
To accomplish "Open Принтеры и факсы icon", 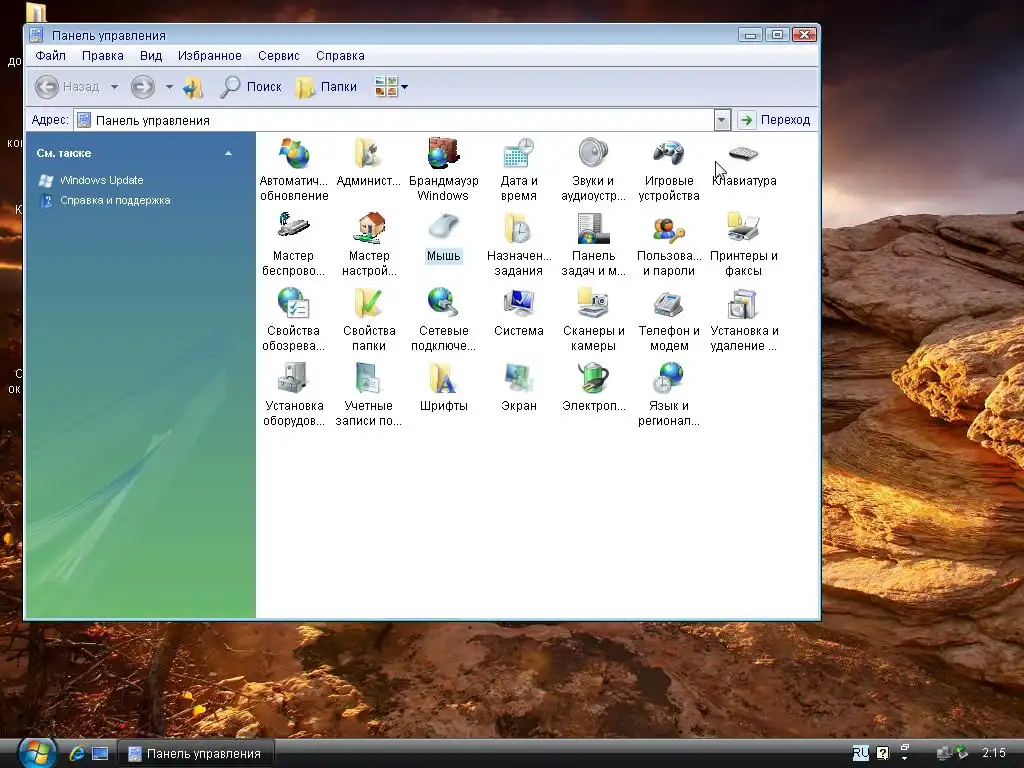I will [744, 244].
